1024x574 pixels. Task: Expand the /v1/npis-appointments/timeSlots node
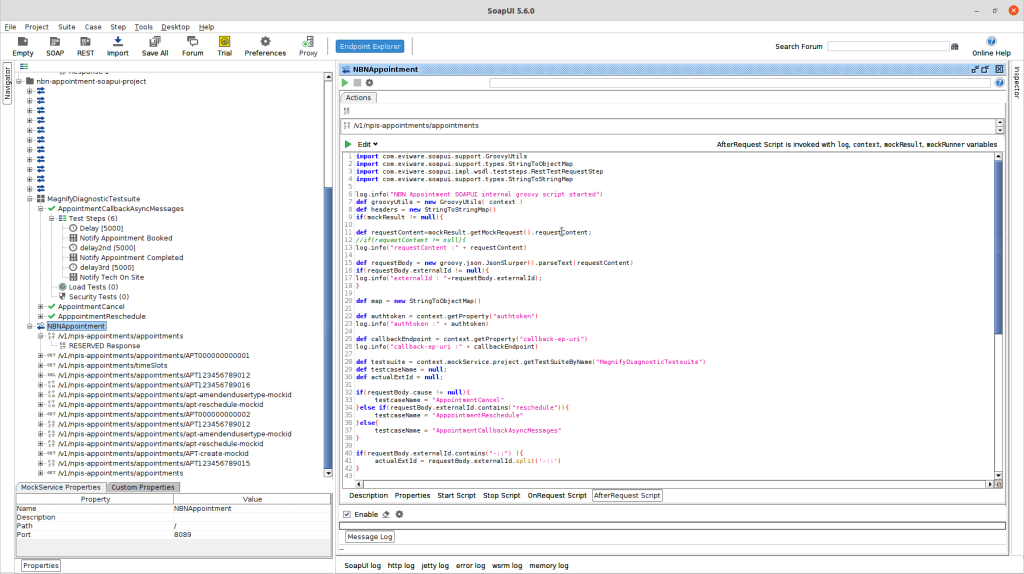tap(41, 365)
